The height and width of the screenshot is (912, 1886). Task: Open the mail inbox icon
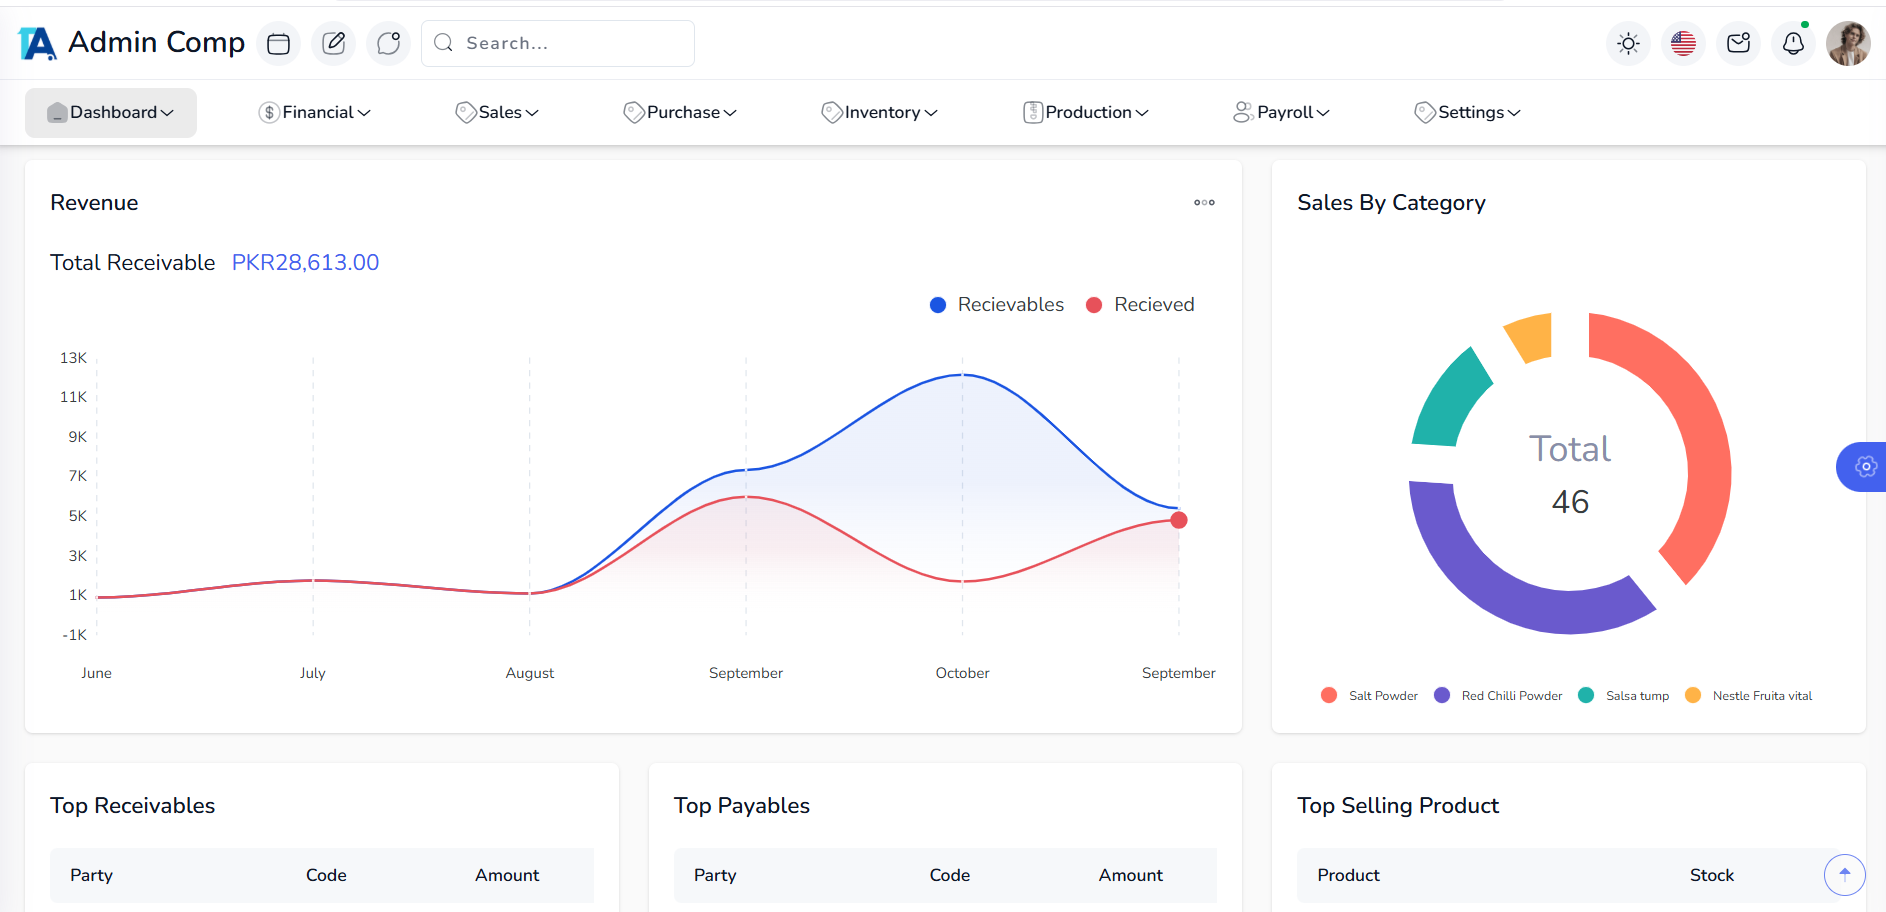tap(1738, 44)
